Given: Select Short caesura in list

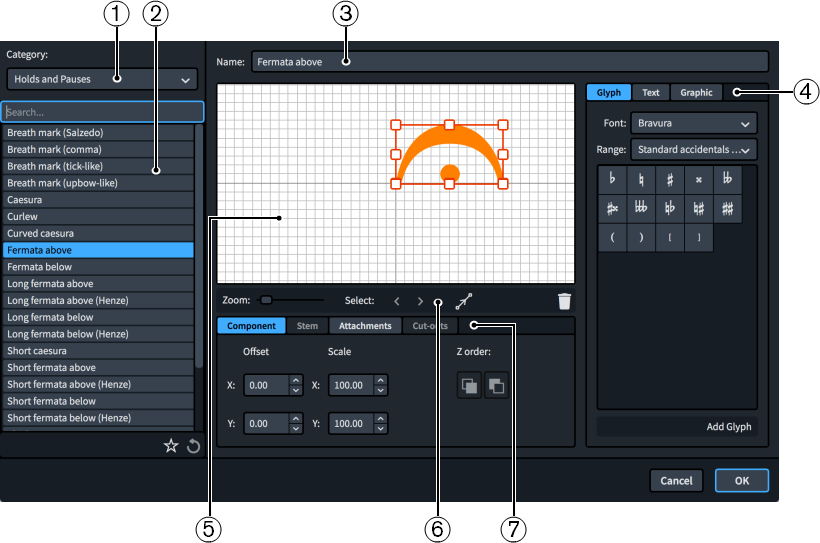Looking at the screenshot, I should [x=98, y=351].
